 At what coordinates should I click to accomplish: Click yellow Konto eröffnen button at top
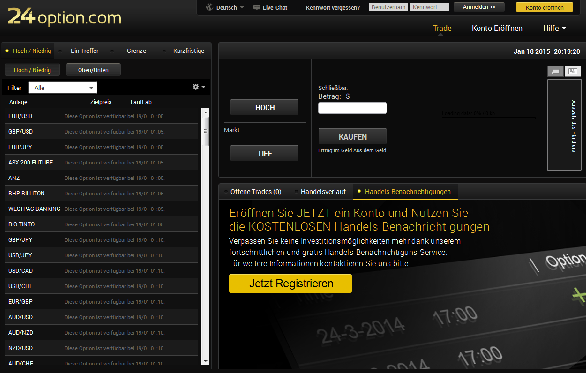click(x=544, y=7)
